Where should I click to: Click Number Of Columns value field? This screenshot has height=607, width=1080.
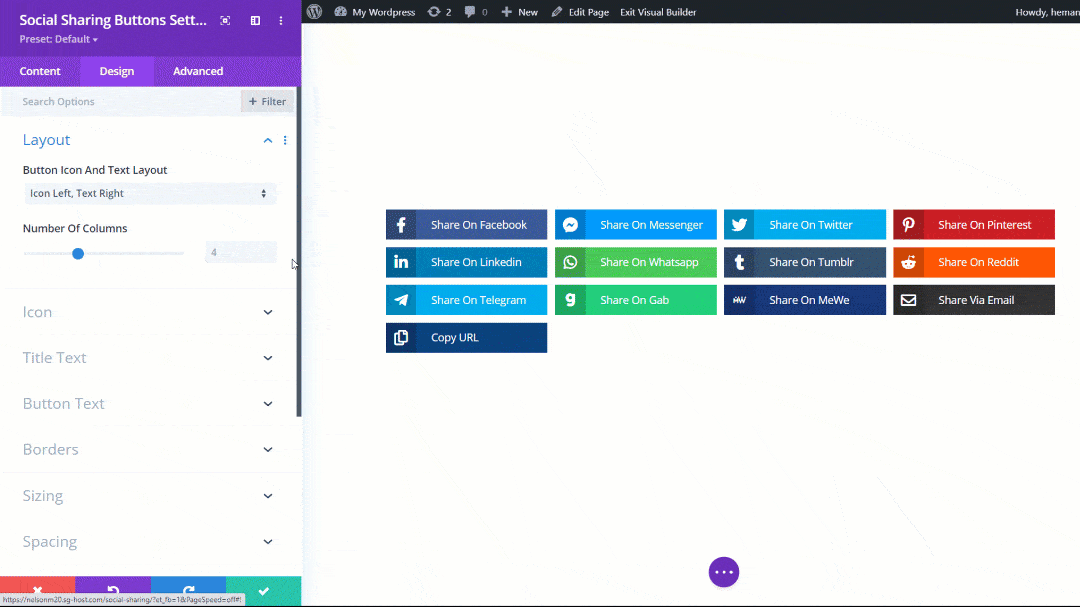pyautogui.click(x=240, y=252)
